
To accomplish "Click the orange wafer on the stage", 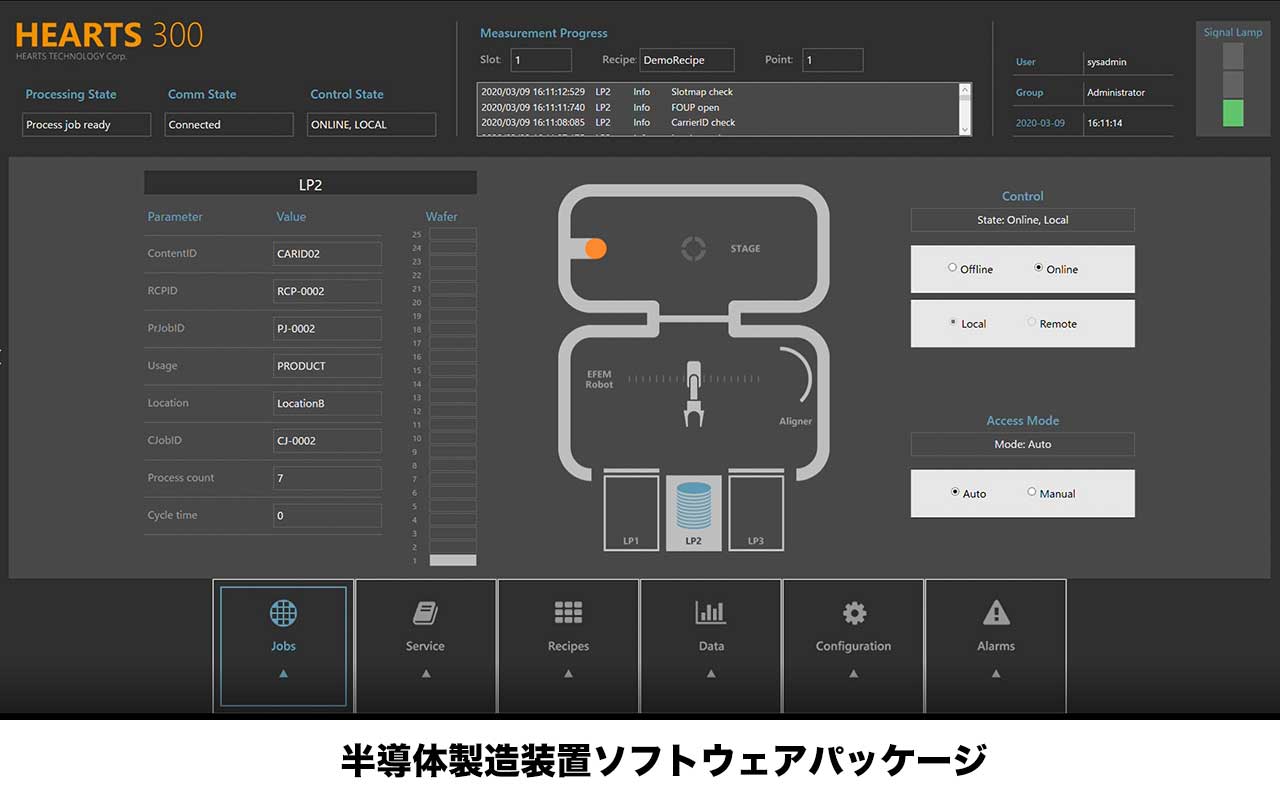I will pos(595,249).
